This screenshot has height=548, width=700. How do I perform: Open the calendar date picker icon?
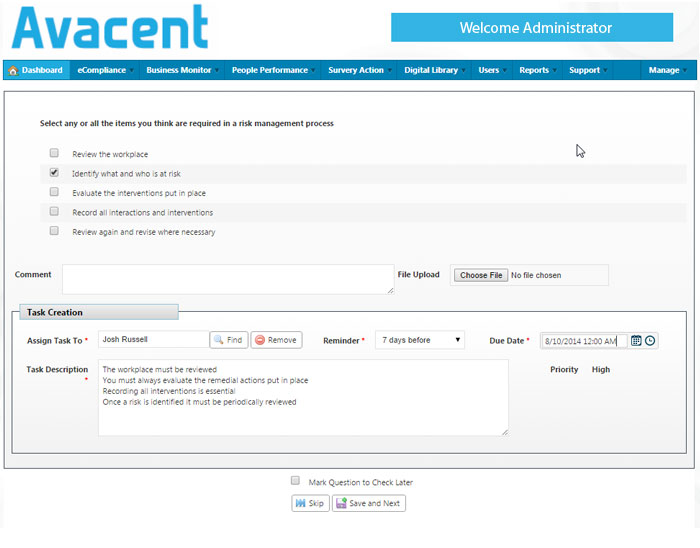point(636,341)
